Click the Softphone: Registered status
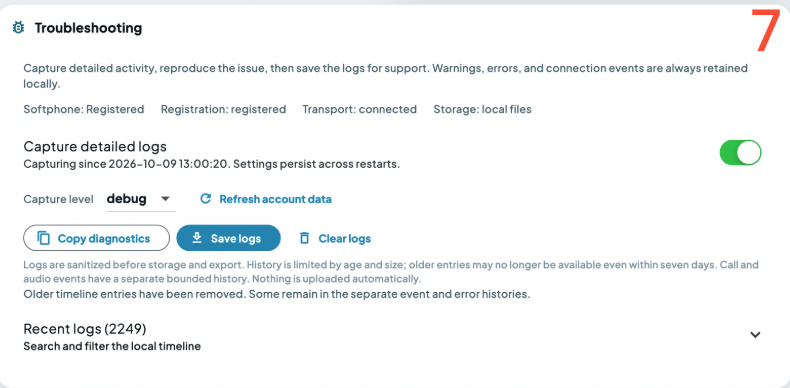The image size is (790, 388). [84, 109]
